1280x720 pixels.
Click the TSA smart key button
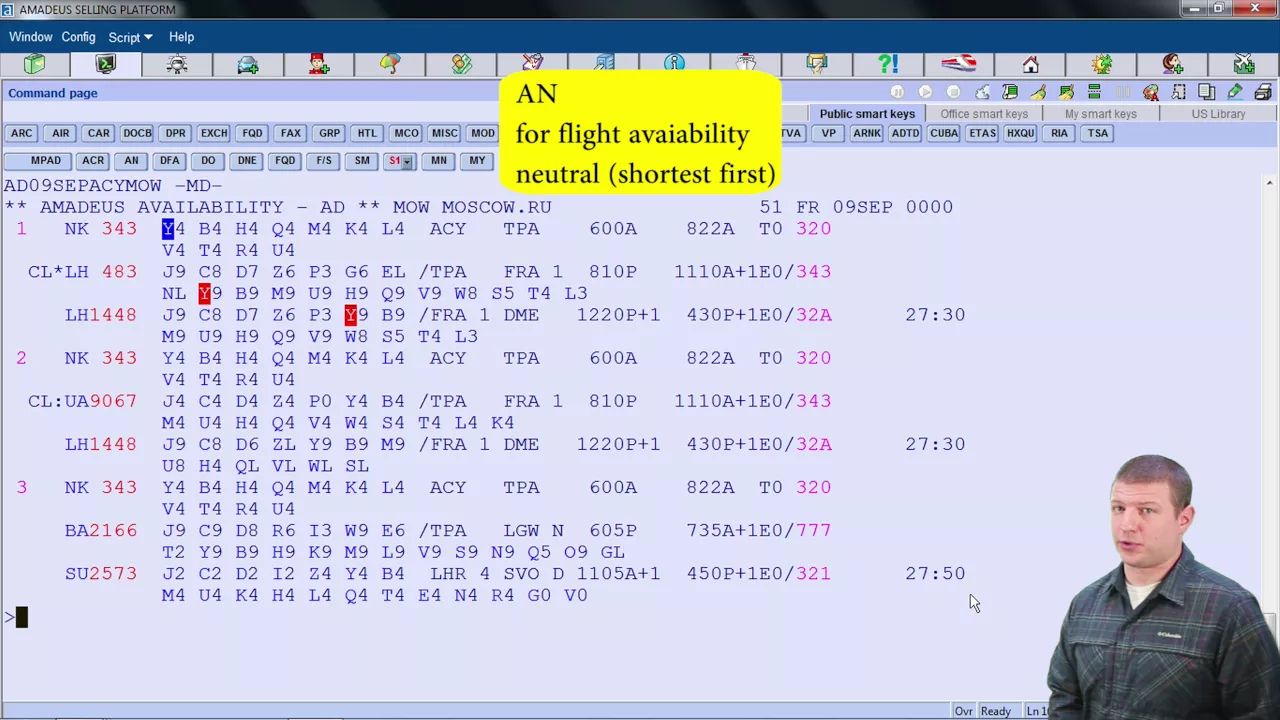(1098, 133)
